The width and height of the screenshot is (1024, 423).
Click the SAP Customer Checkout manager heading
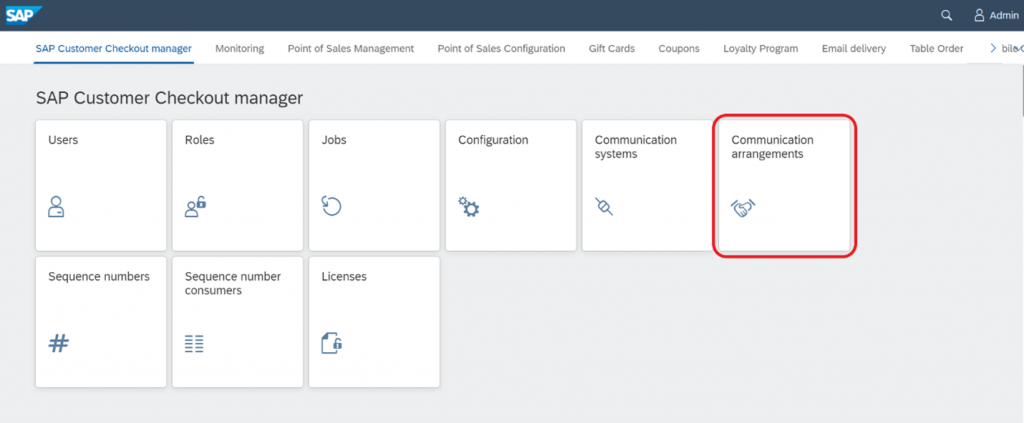pyautogui.click(x=170, y=99)
